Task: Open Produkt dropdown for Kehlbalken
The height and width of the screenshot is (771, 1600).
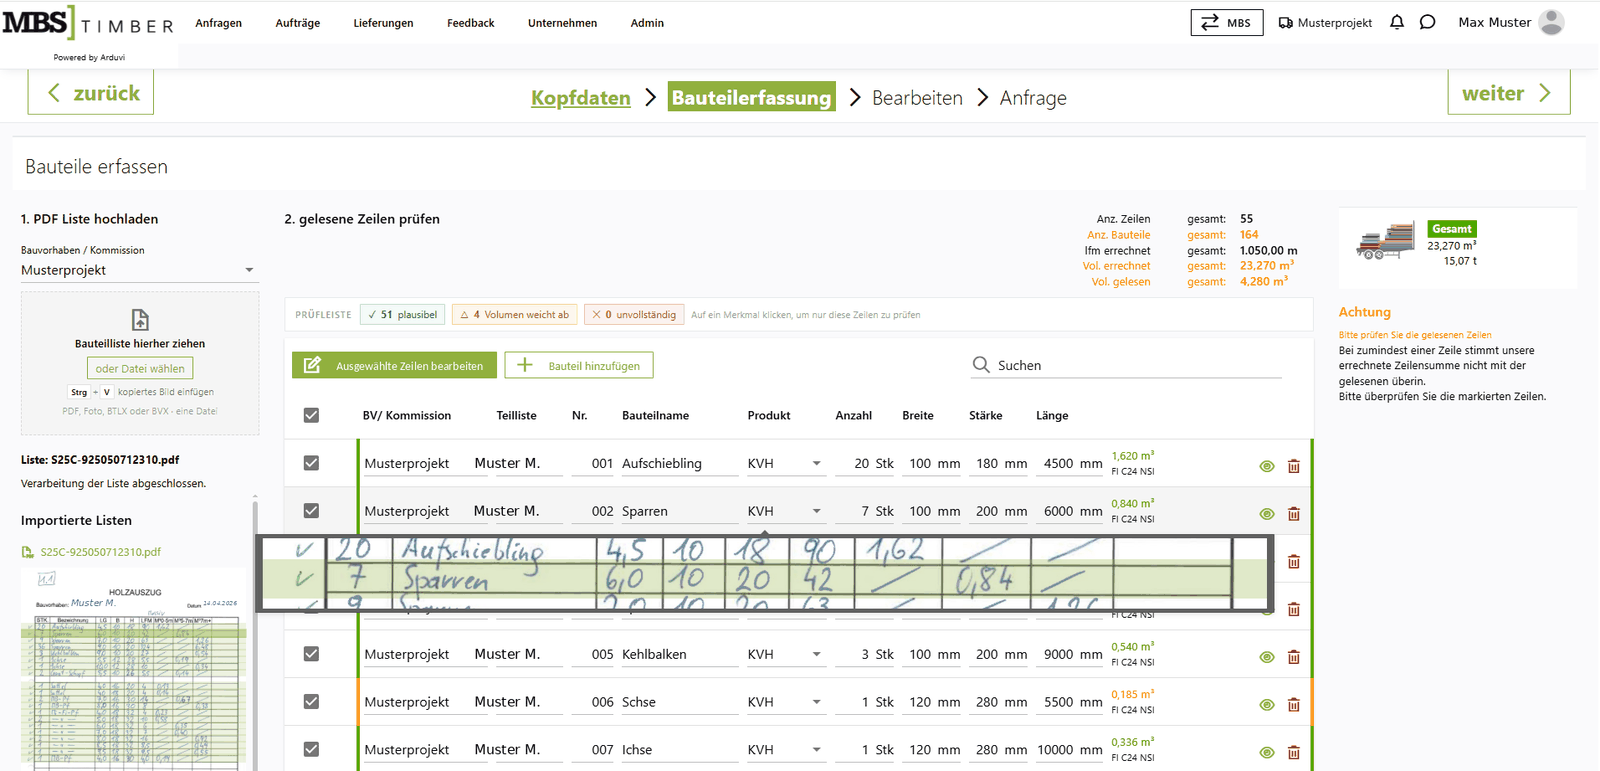Action: click(785, 654)
